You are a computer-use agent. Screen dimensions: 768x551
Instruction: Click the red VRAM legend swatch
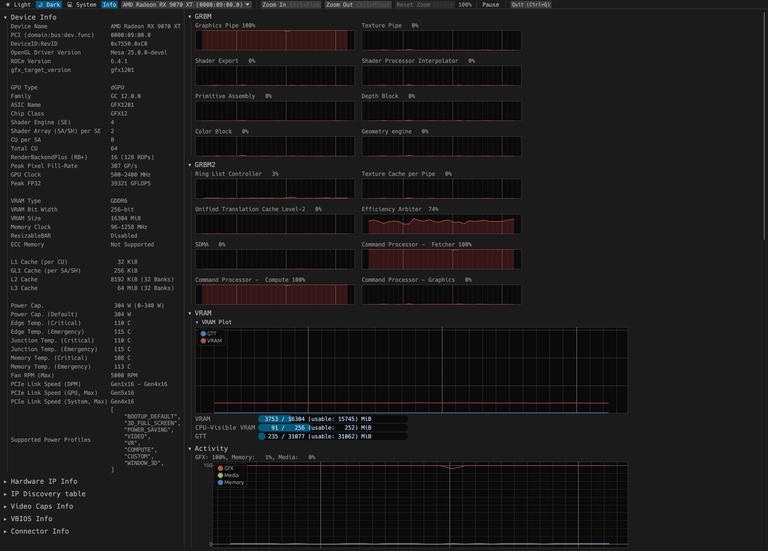(203, 340)
